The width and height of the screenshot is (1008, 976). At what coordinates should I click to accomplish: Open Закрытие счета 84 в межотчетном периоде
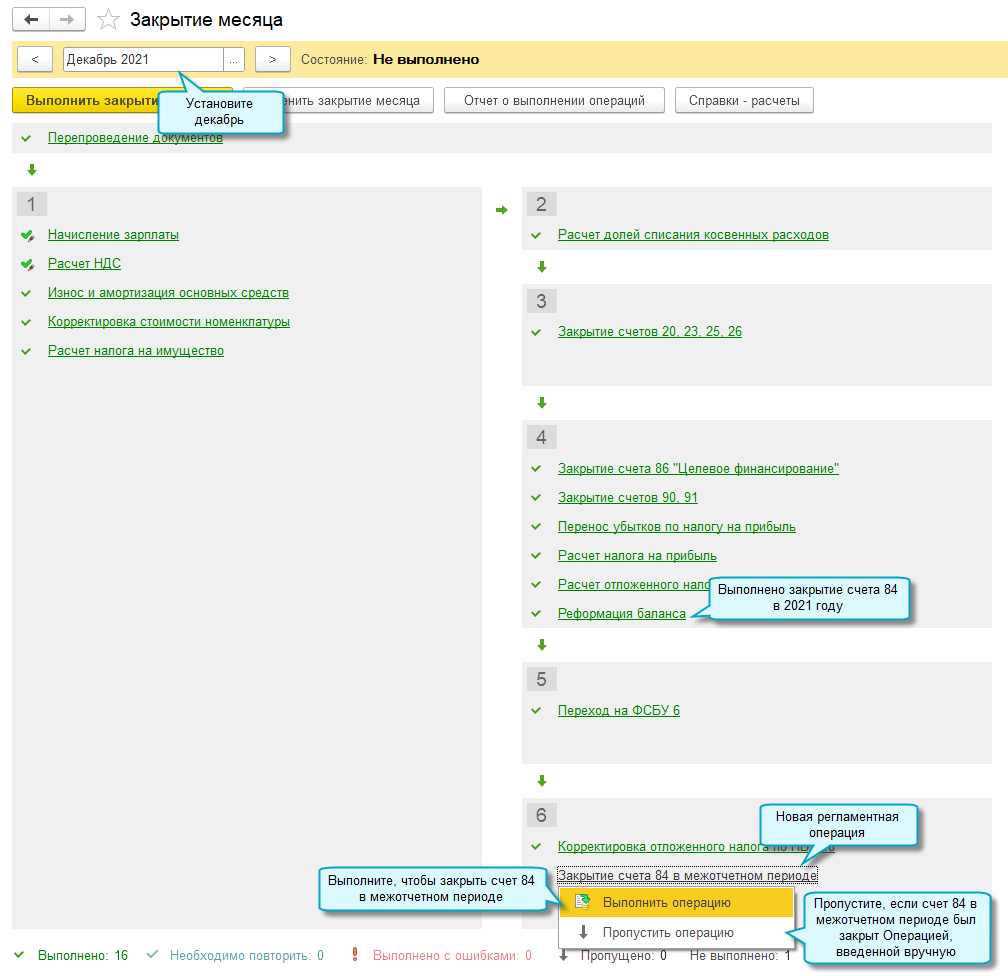click(687, 875)
